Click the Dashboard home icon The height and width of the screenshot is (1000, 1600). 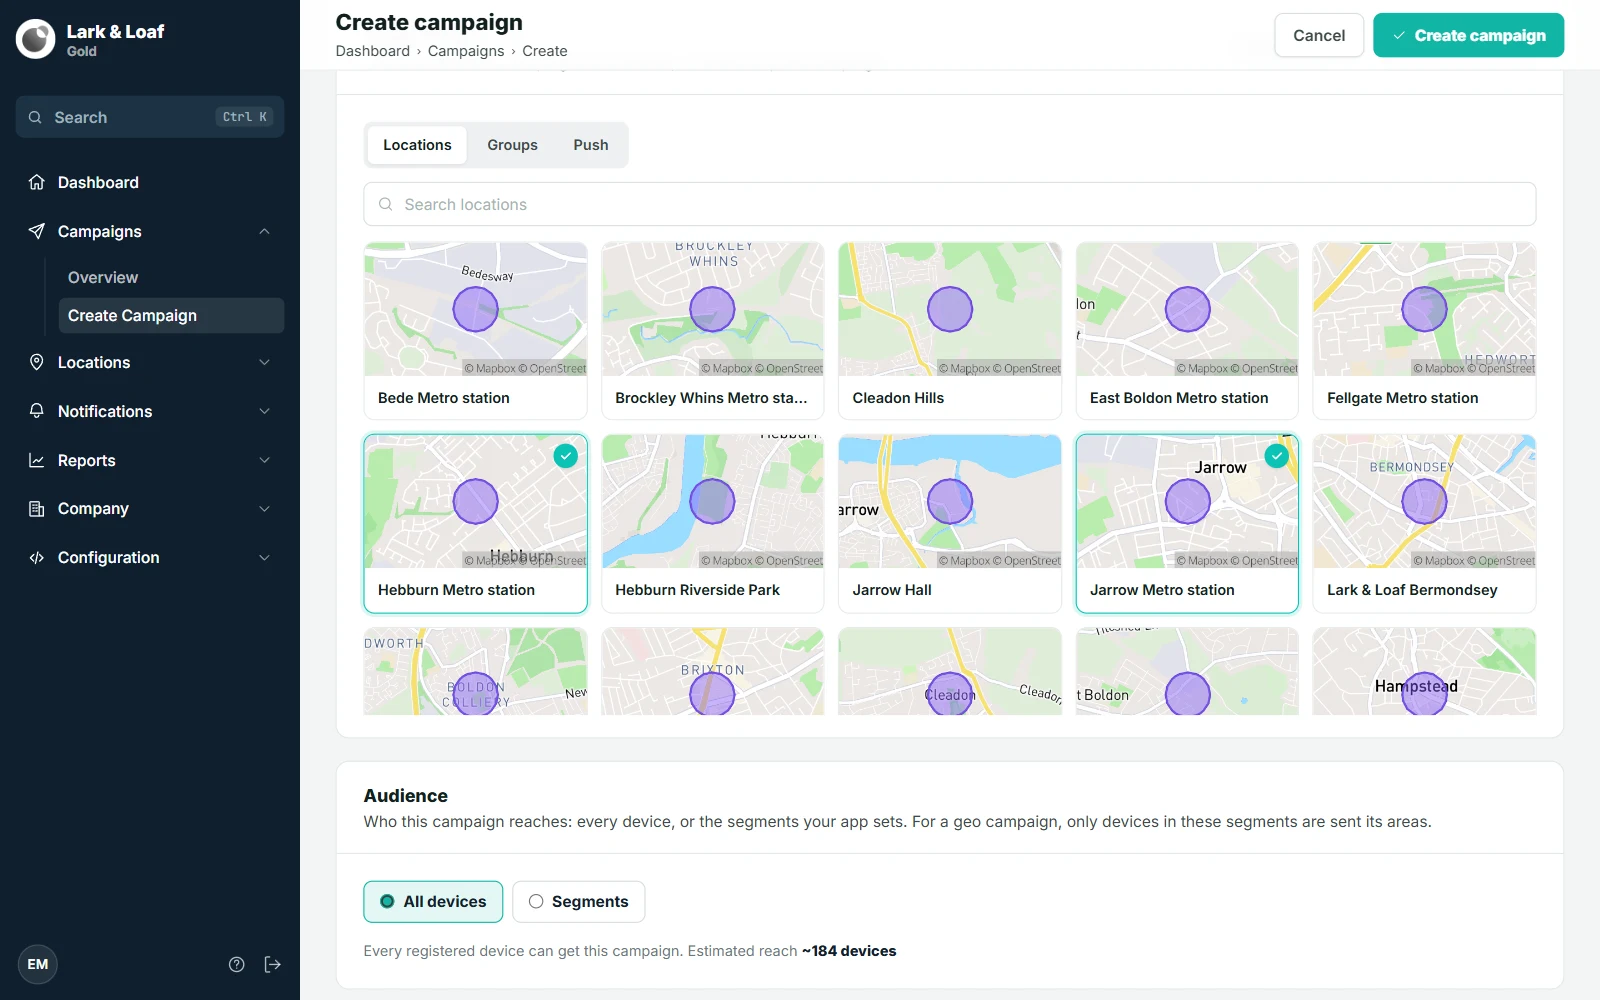point(37,182)
